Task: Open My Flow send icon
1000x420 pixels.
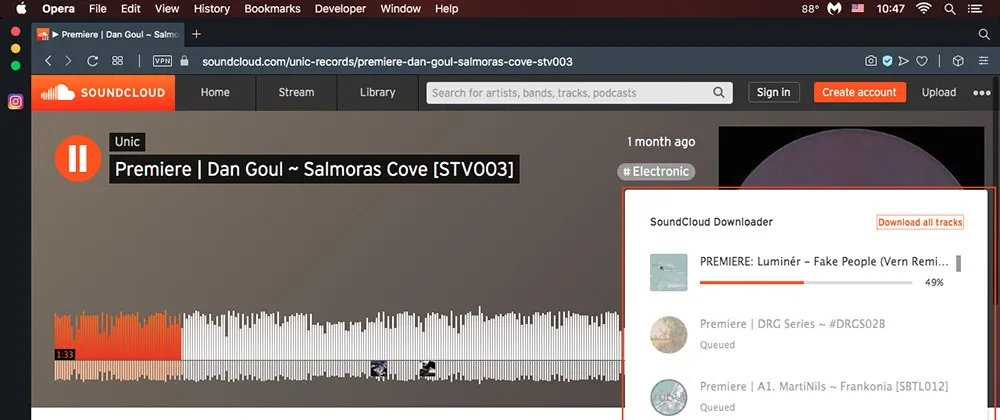Action: click(904, 61)
